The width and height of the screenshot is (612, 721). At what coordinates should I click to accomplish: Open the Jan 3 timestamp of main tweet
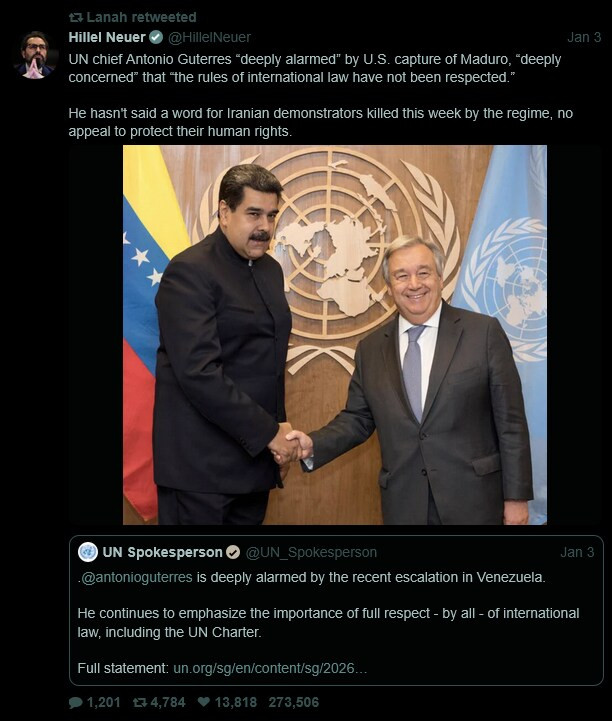point(584,37)
